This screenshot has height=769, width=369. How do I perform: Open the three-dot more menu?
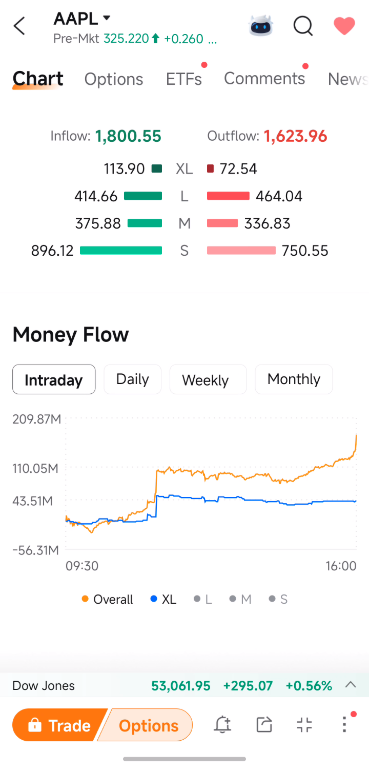click(345, 724)
